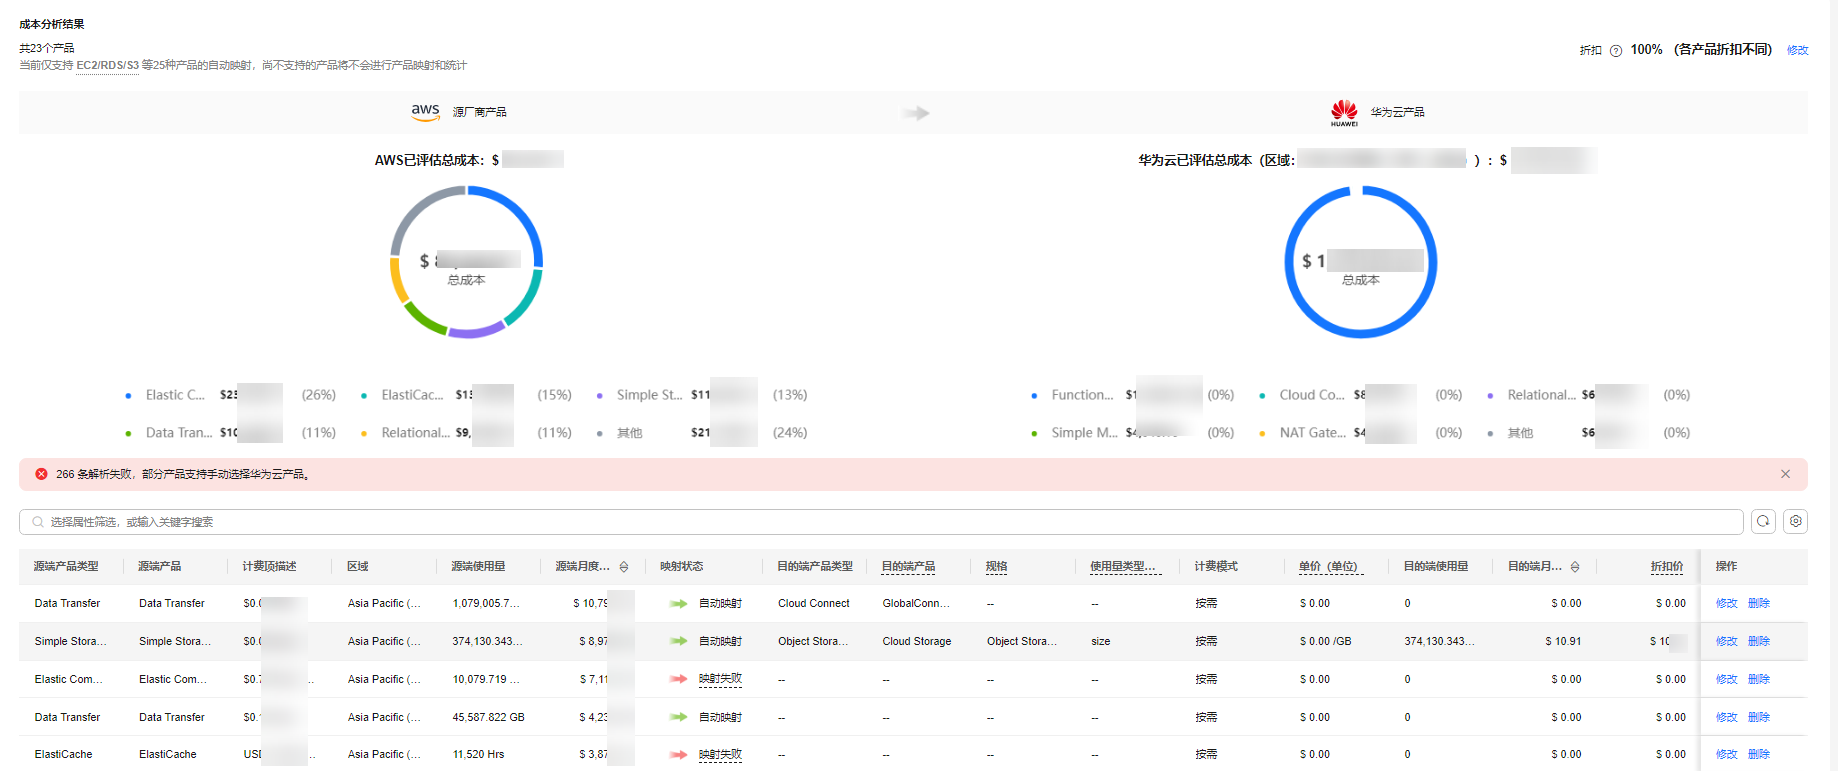
Task: Click 修改 in the ElastiCache row
Action: pos(1726,754)
